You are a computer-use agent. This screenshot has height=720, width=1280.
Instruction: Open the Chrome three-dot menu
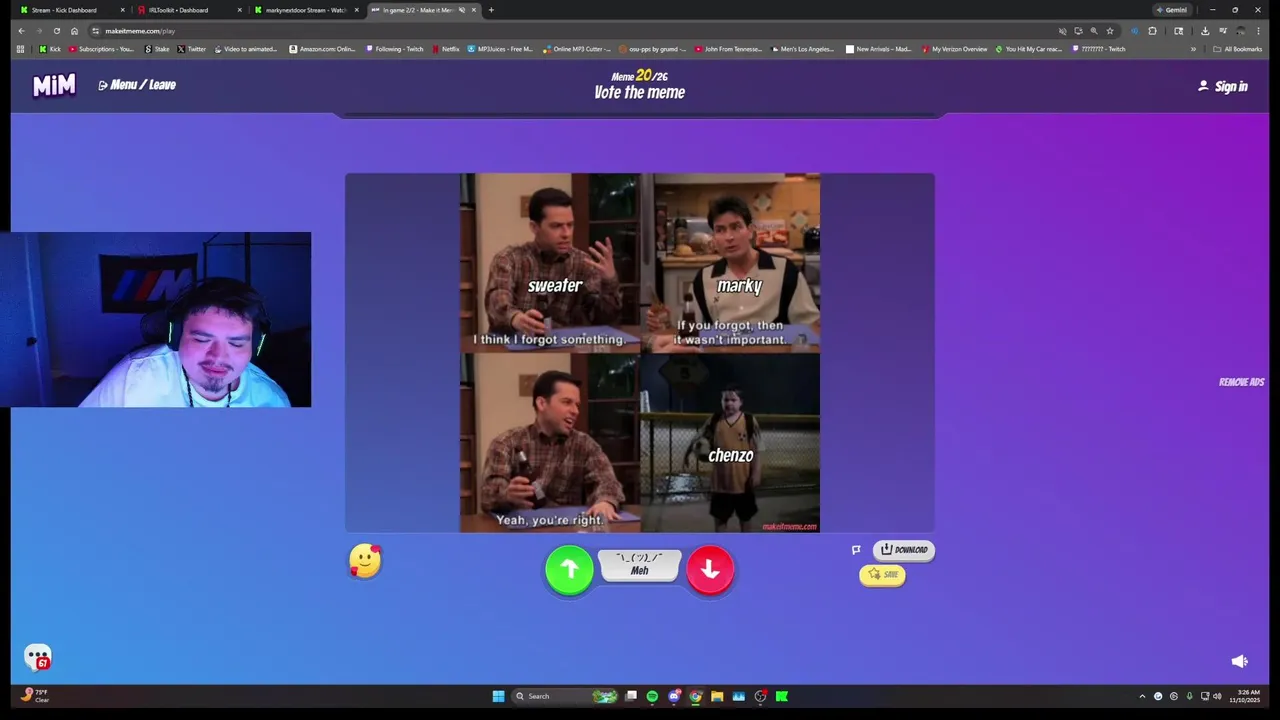1258,31
